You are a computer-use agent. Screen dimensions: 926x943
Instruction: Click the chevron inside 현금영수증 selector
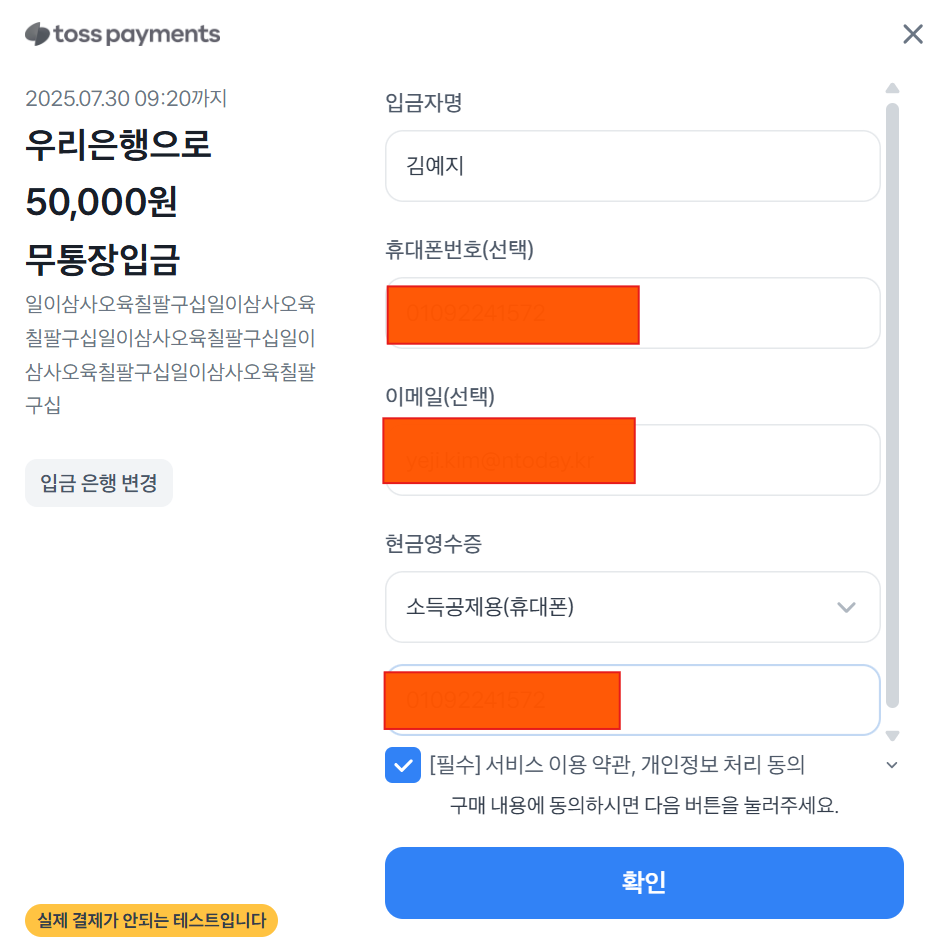(846, 607)
